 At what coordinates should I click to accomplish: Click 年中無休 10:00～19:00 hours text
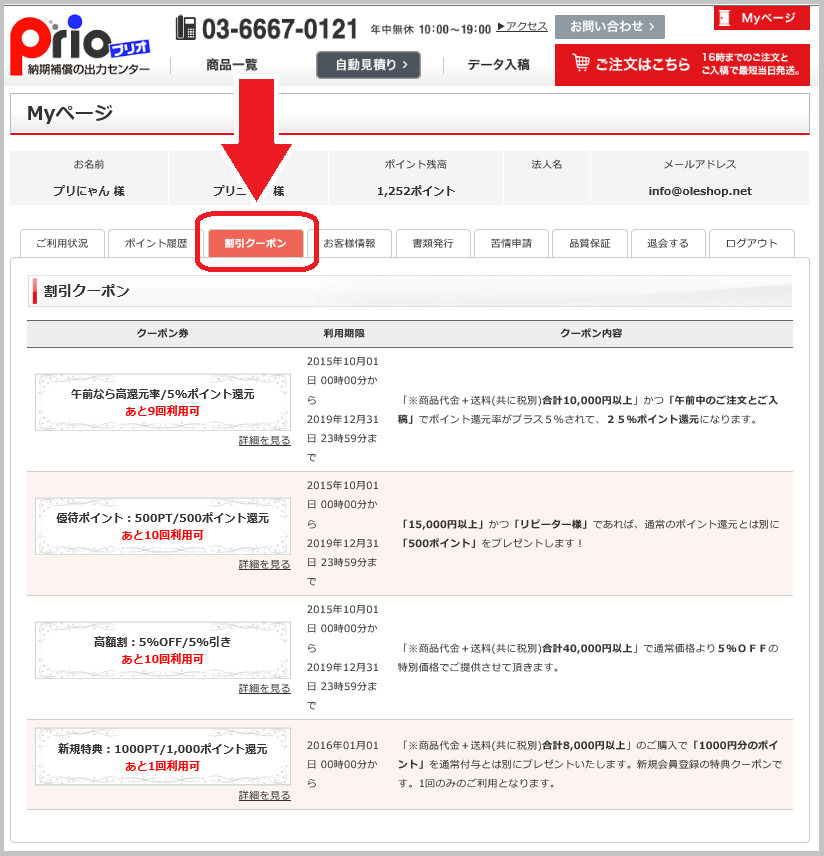point(431,29)
